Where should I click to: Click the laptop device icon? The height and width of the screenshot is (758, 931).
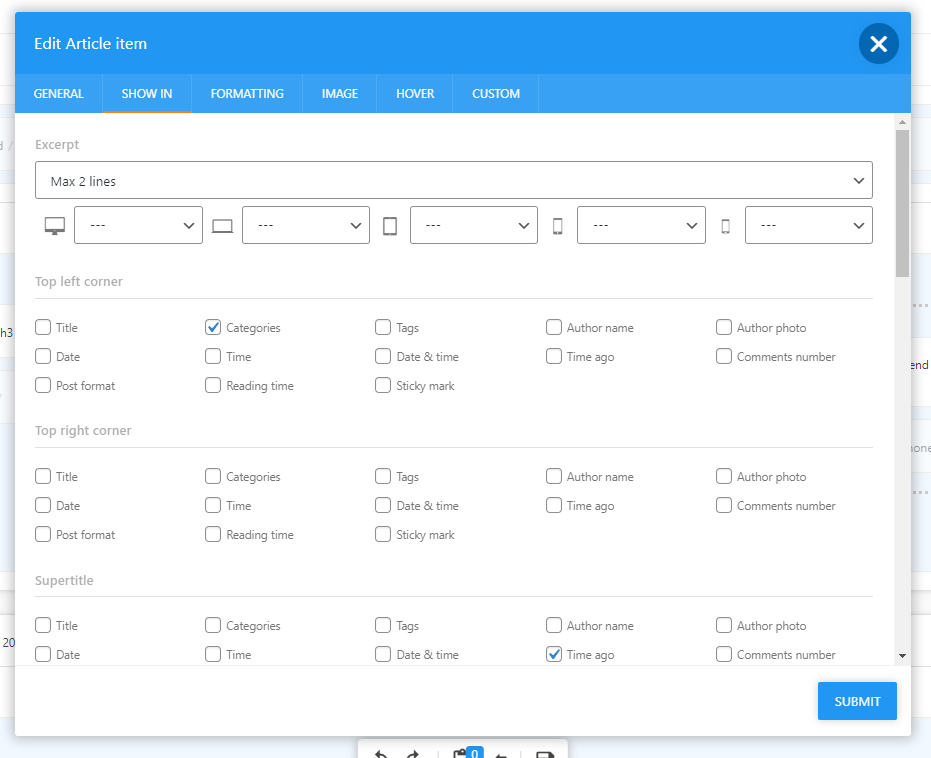coord(222,226)
